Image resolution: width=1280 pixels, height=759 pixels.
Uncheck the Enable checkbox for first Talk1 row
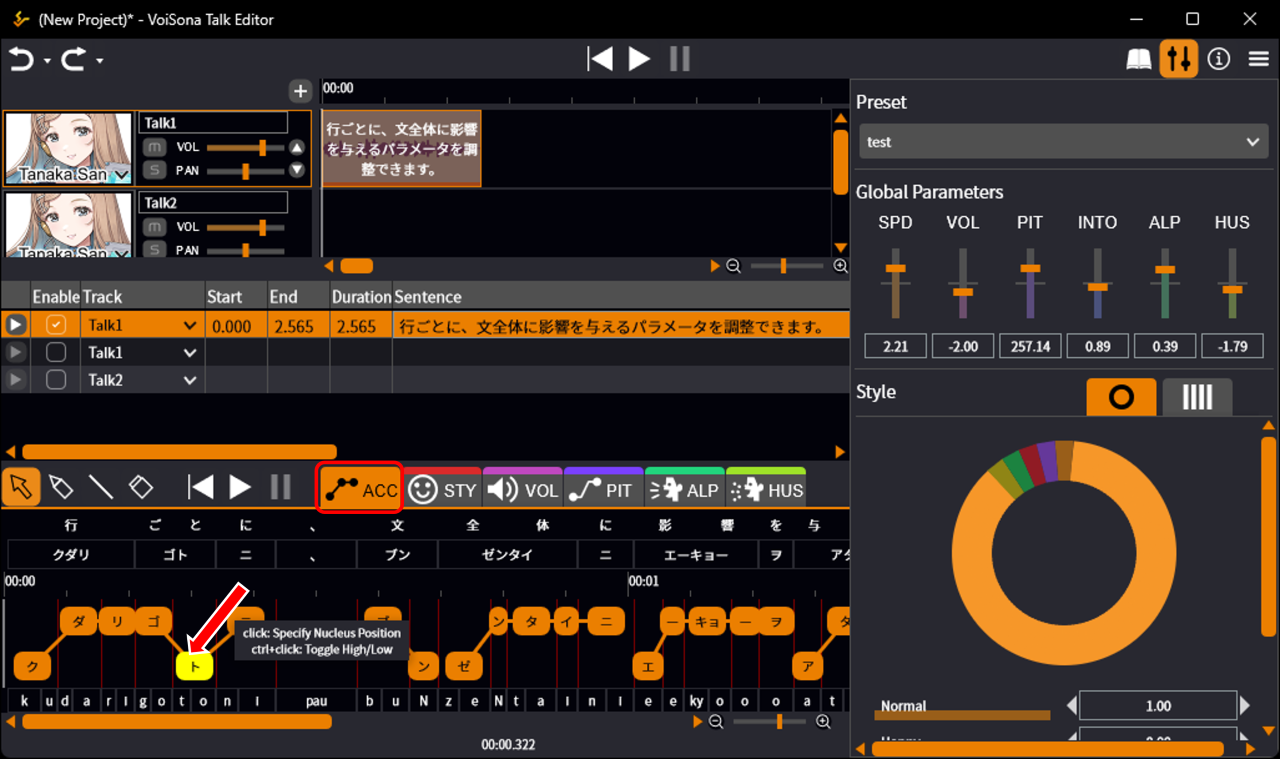[x=56, y=325]
